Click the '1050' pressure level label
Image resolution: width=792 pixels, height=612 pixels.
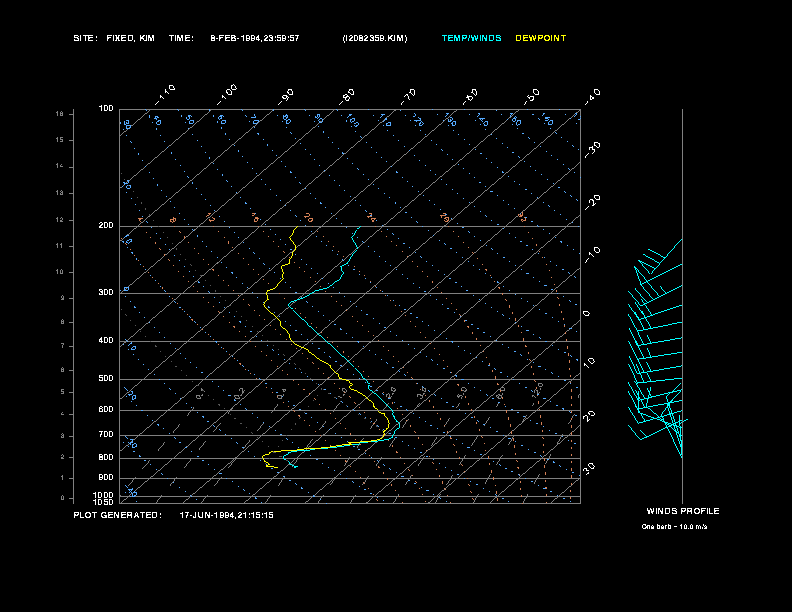click(103, 502)
